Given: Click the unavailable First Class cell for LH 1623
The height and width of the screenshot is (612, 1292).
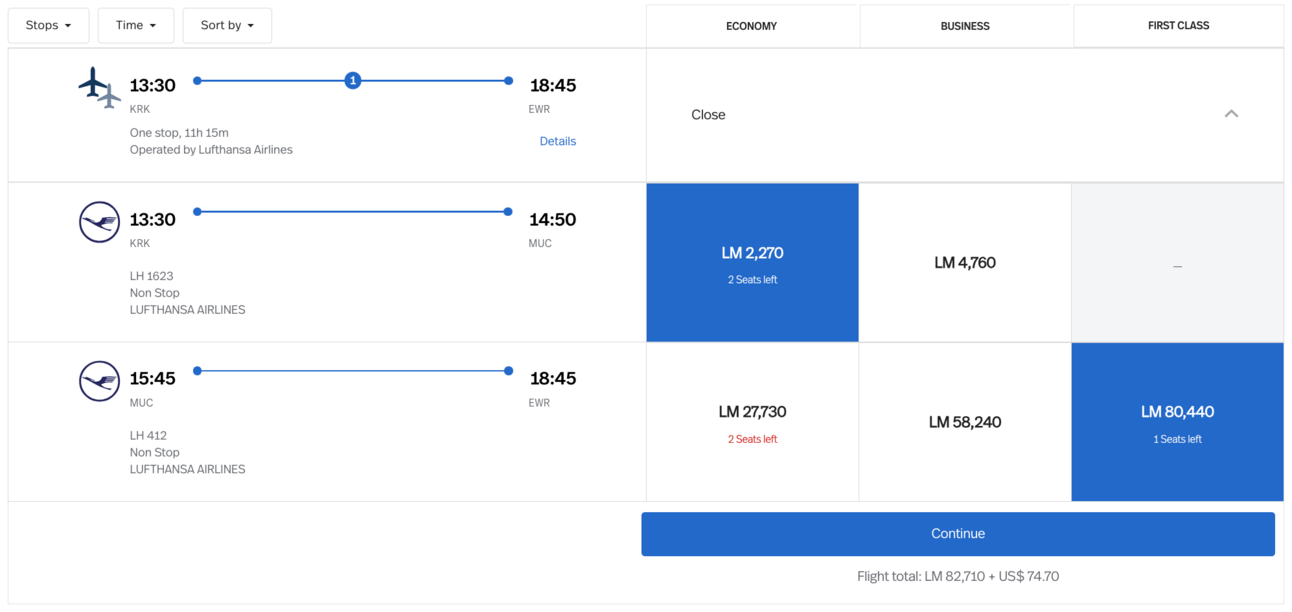Looking at the screenshot, I should click(x=1178, y=263).
